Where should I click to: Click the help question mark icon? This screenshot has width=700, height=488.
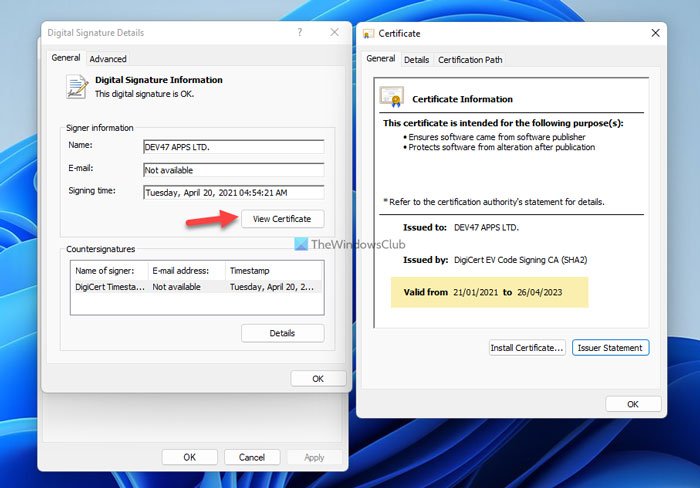(x=300, y=32)
